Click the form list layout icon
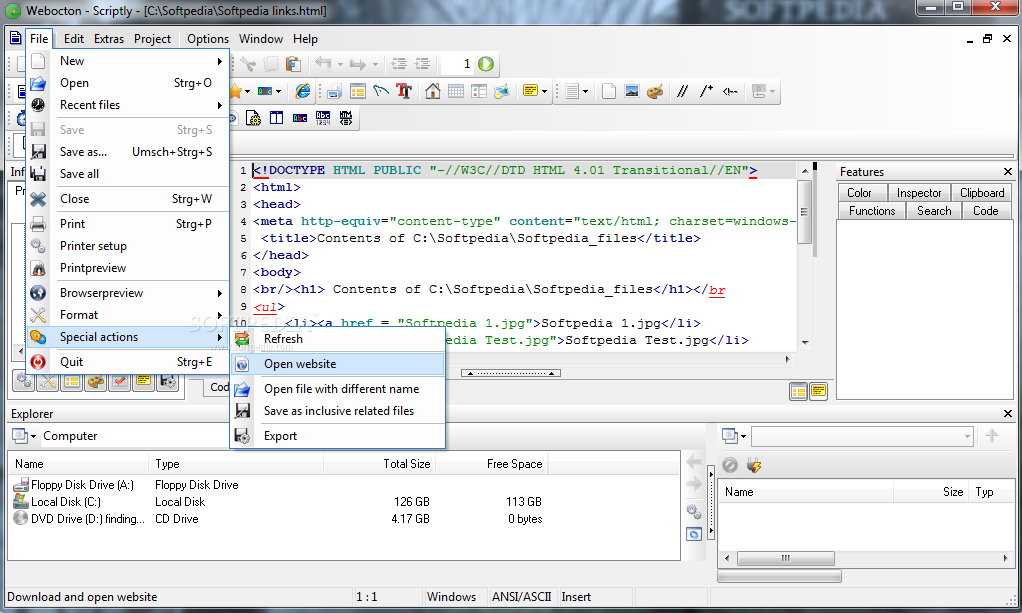The height and width of the screenshot is (613, 1022). coord(479,91)
